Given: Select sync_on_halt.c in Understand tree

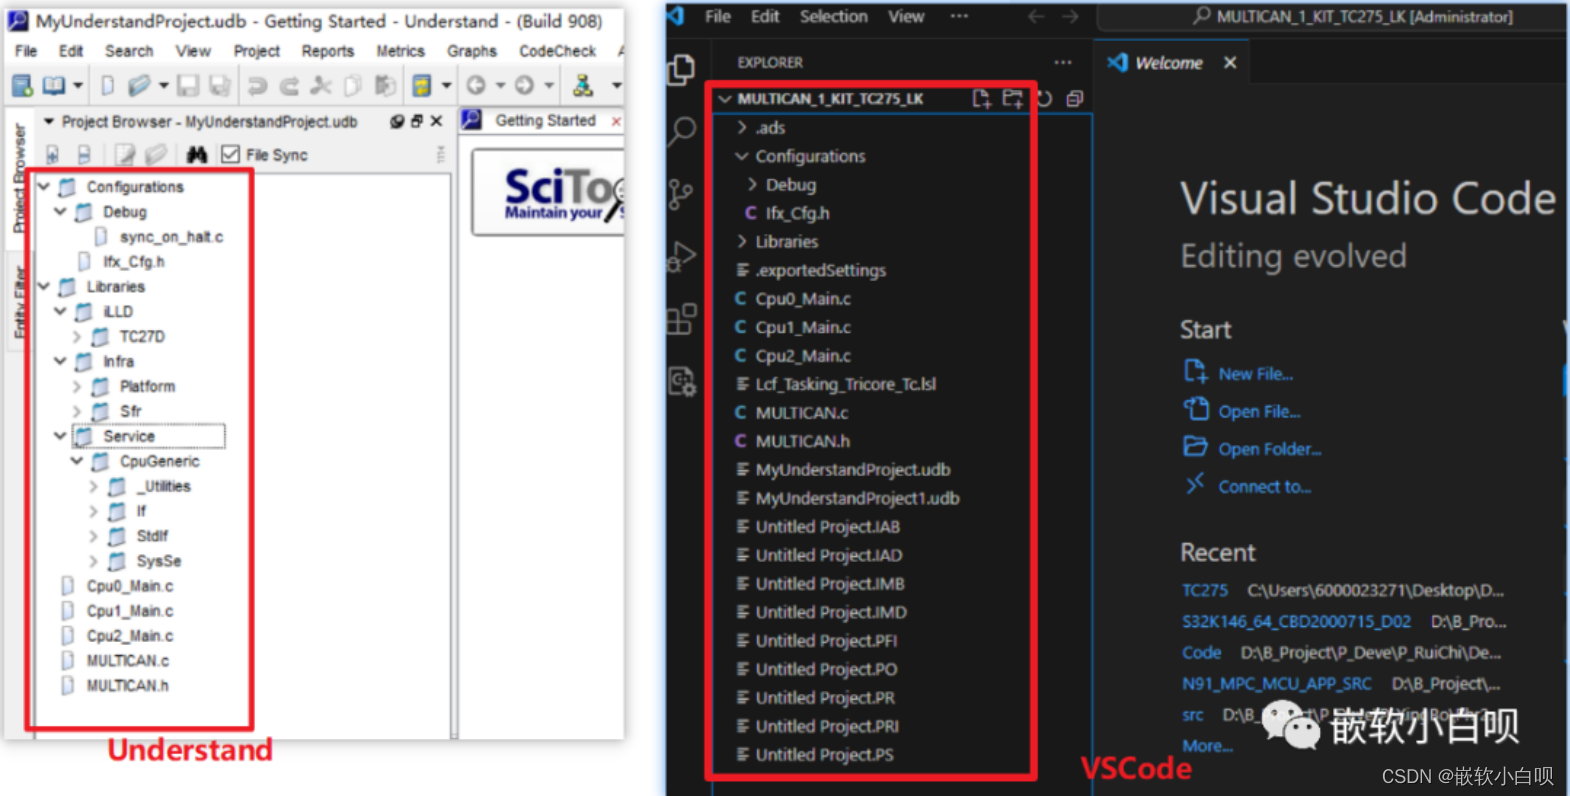Looking at the screenshot, I should (x=171, y=237).
